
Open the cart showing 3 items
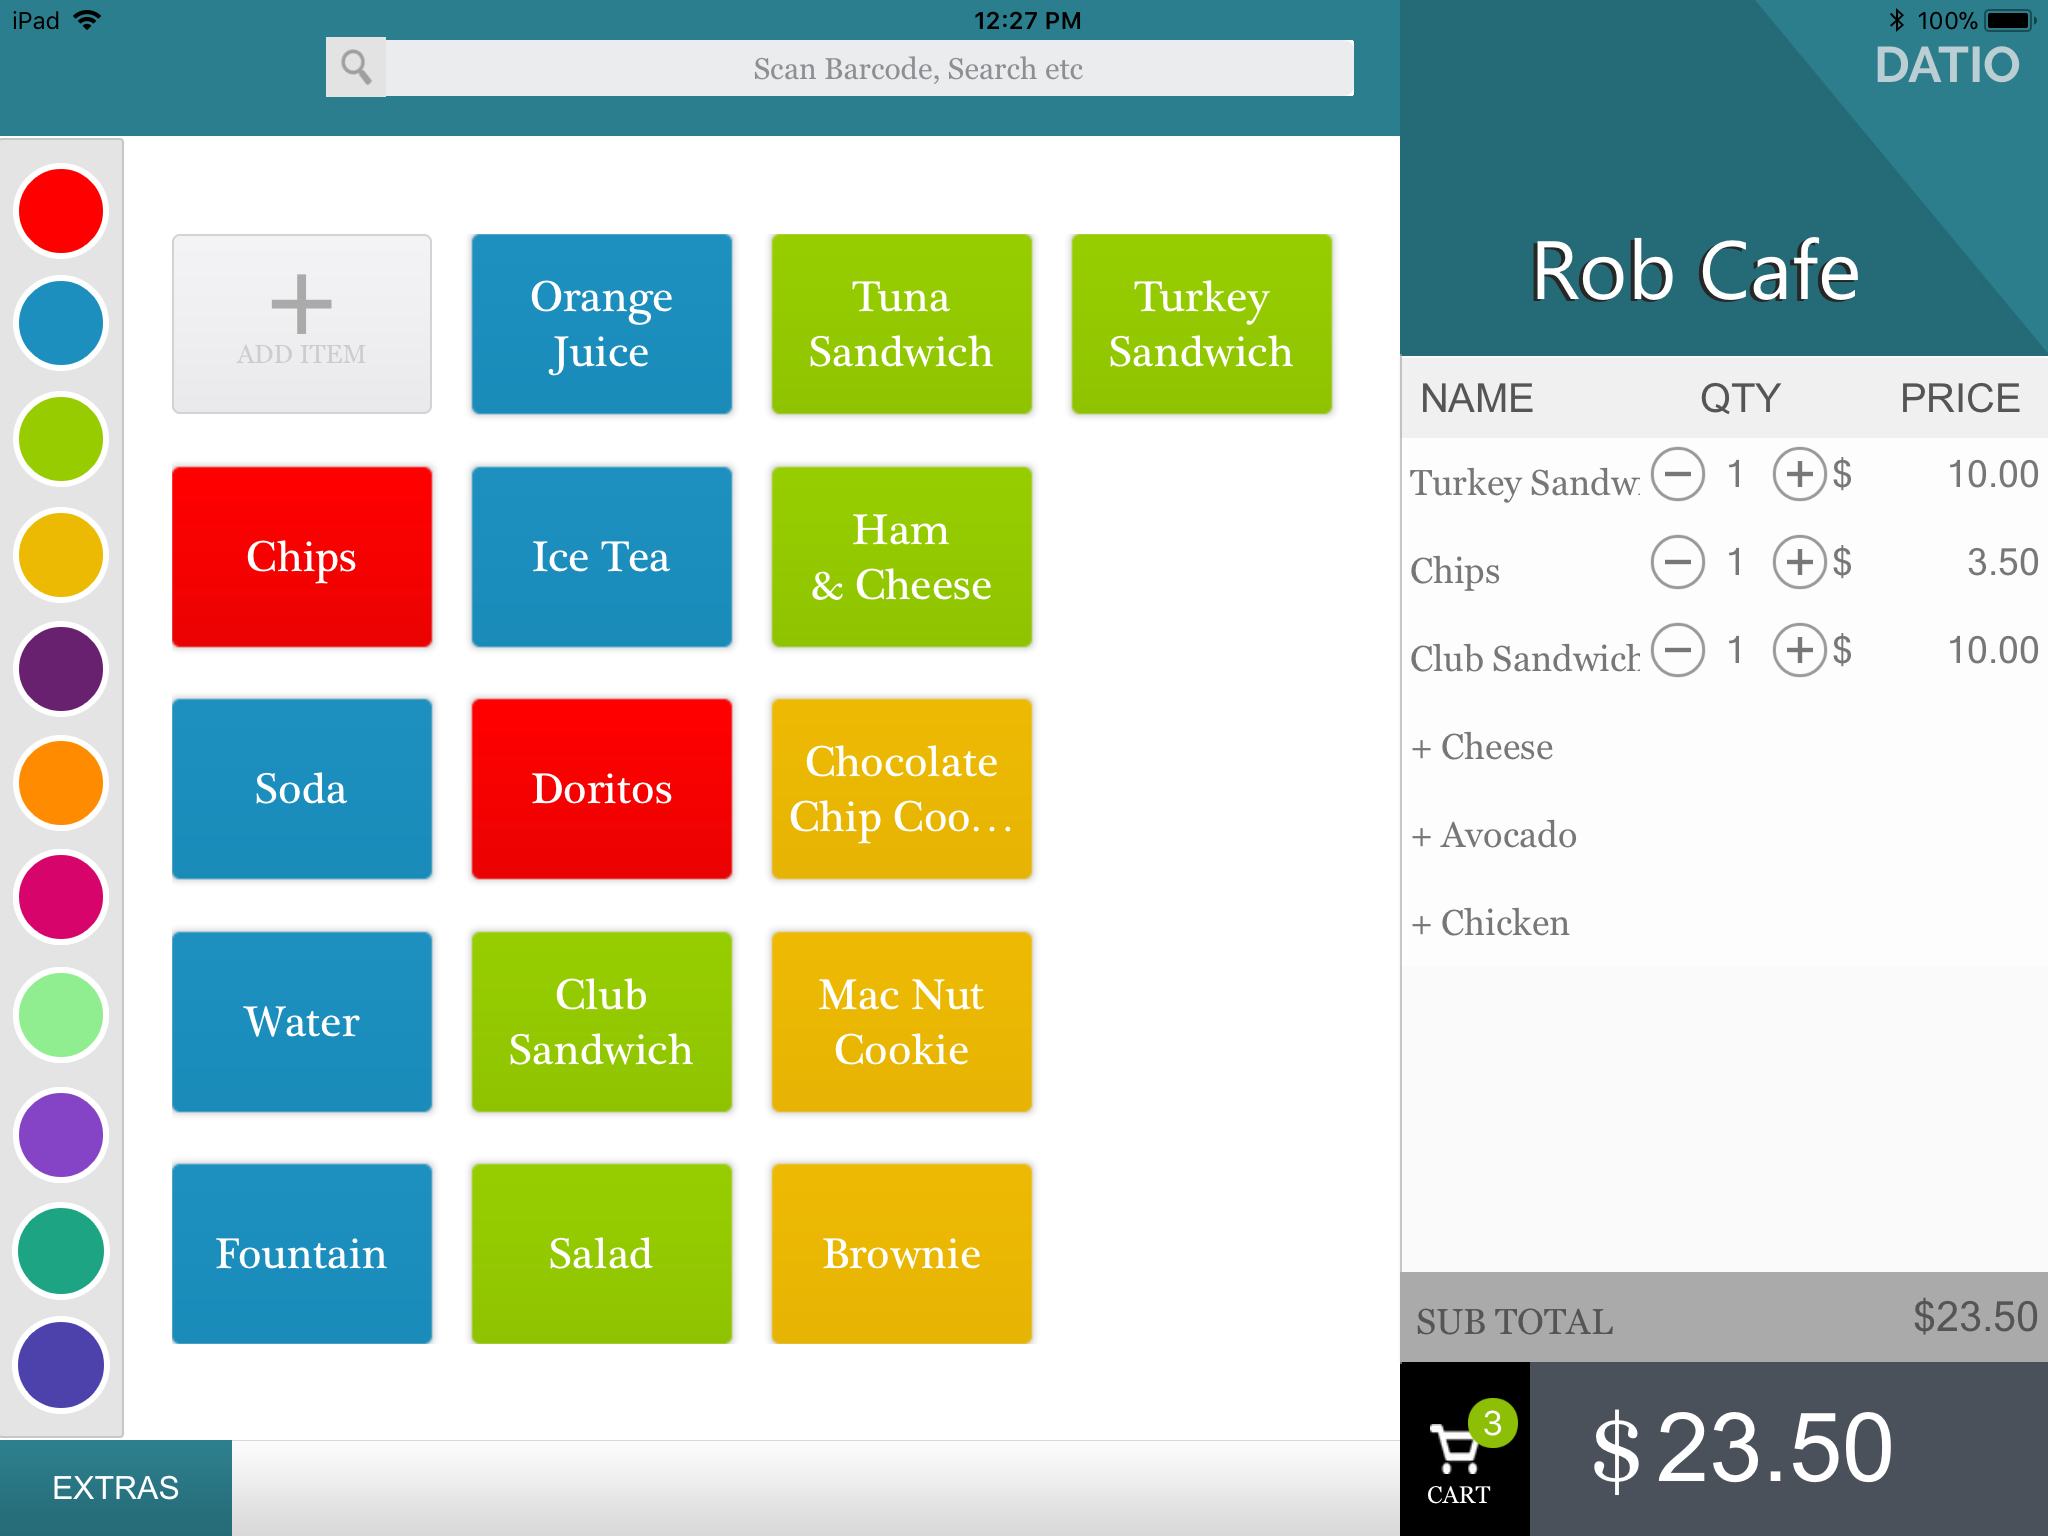pyautogui.click(x=1463, y=1458)
